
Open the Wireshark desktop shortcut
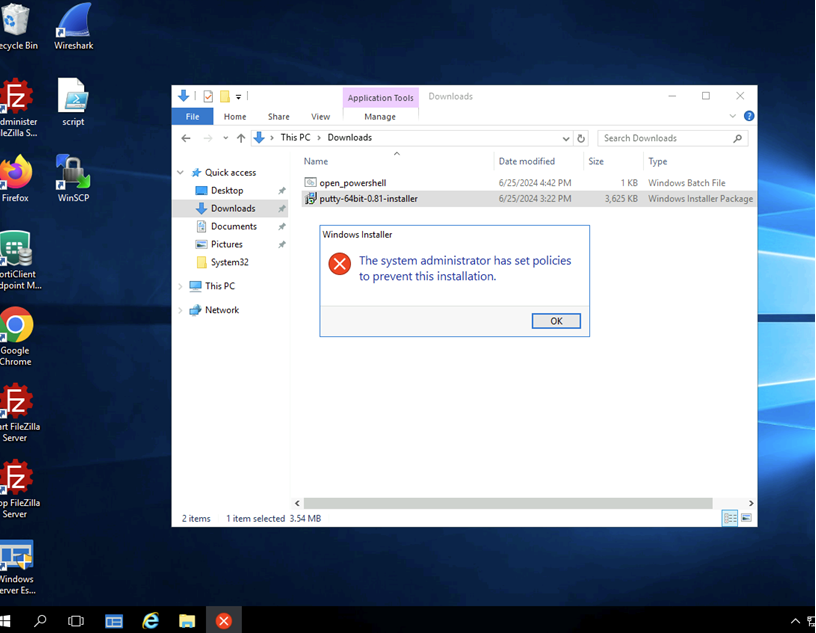click(x=74, y=26)
